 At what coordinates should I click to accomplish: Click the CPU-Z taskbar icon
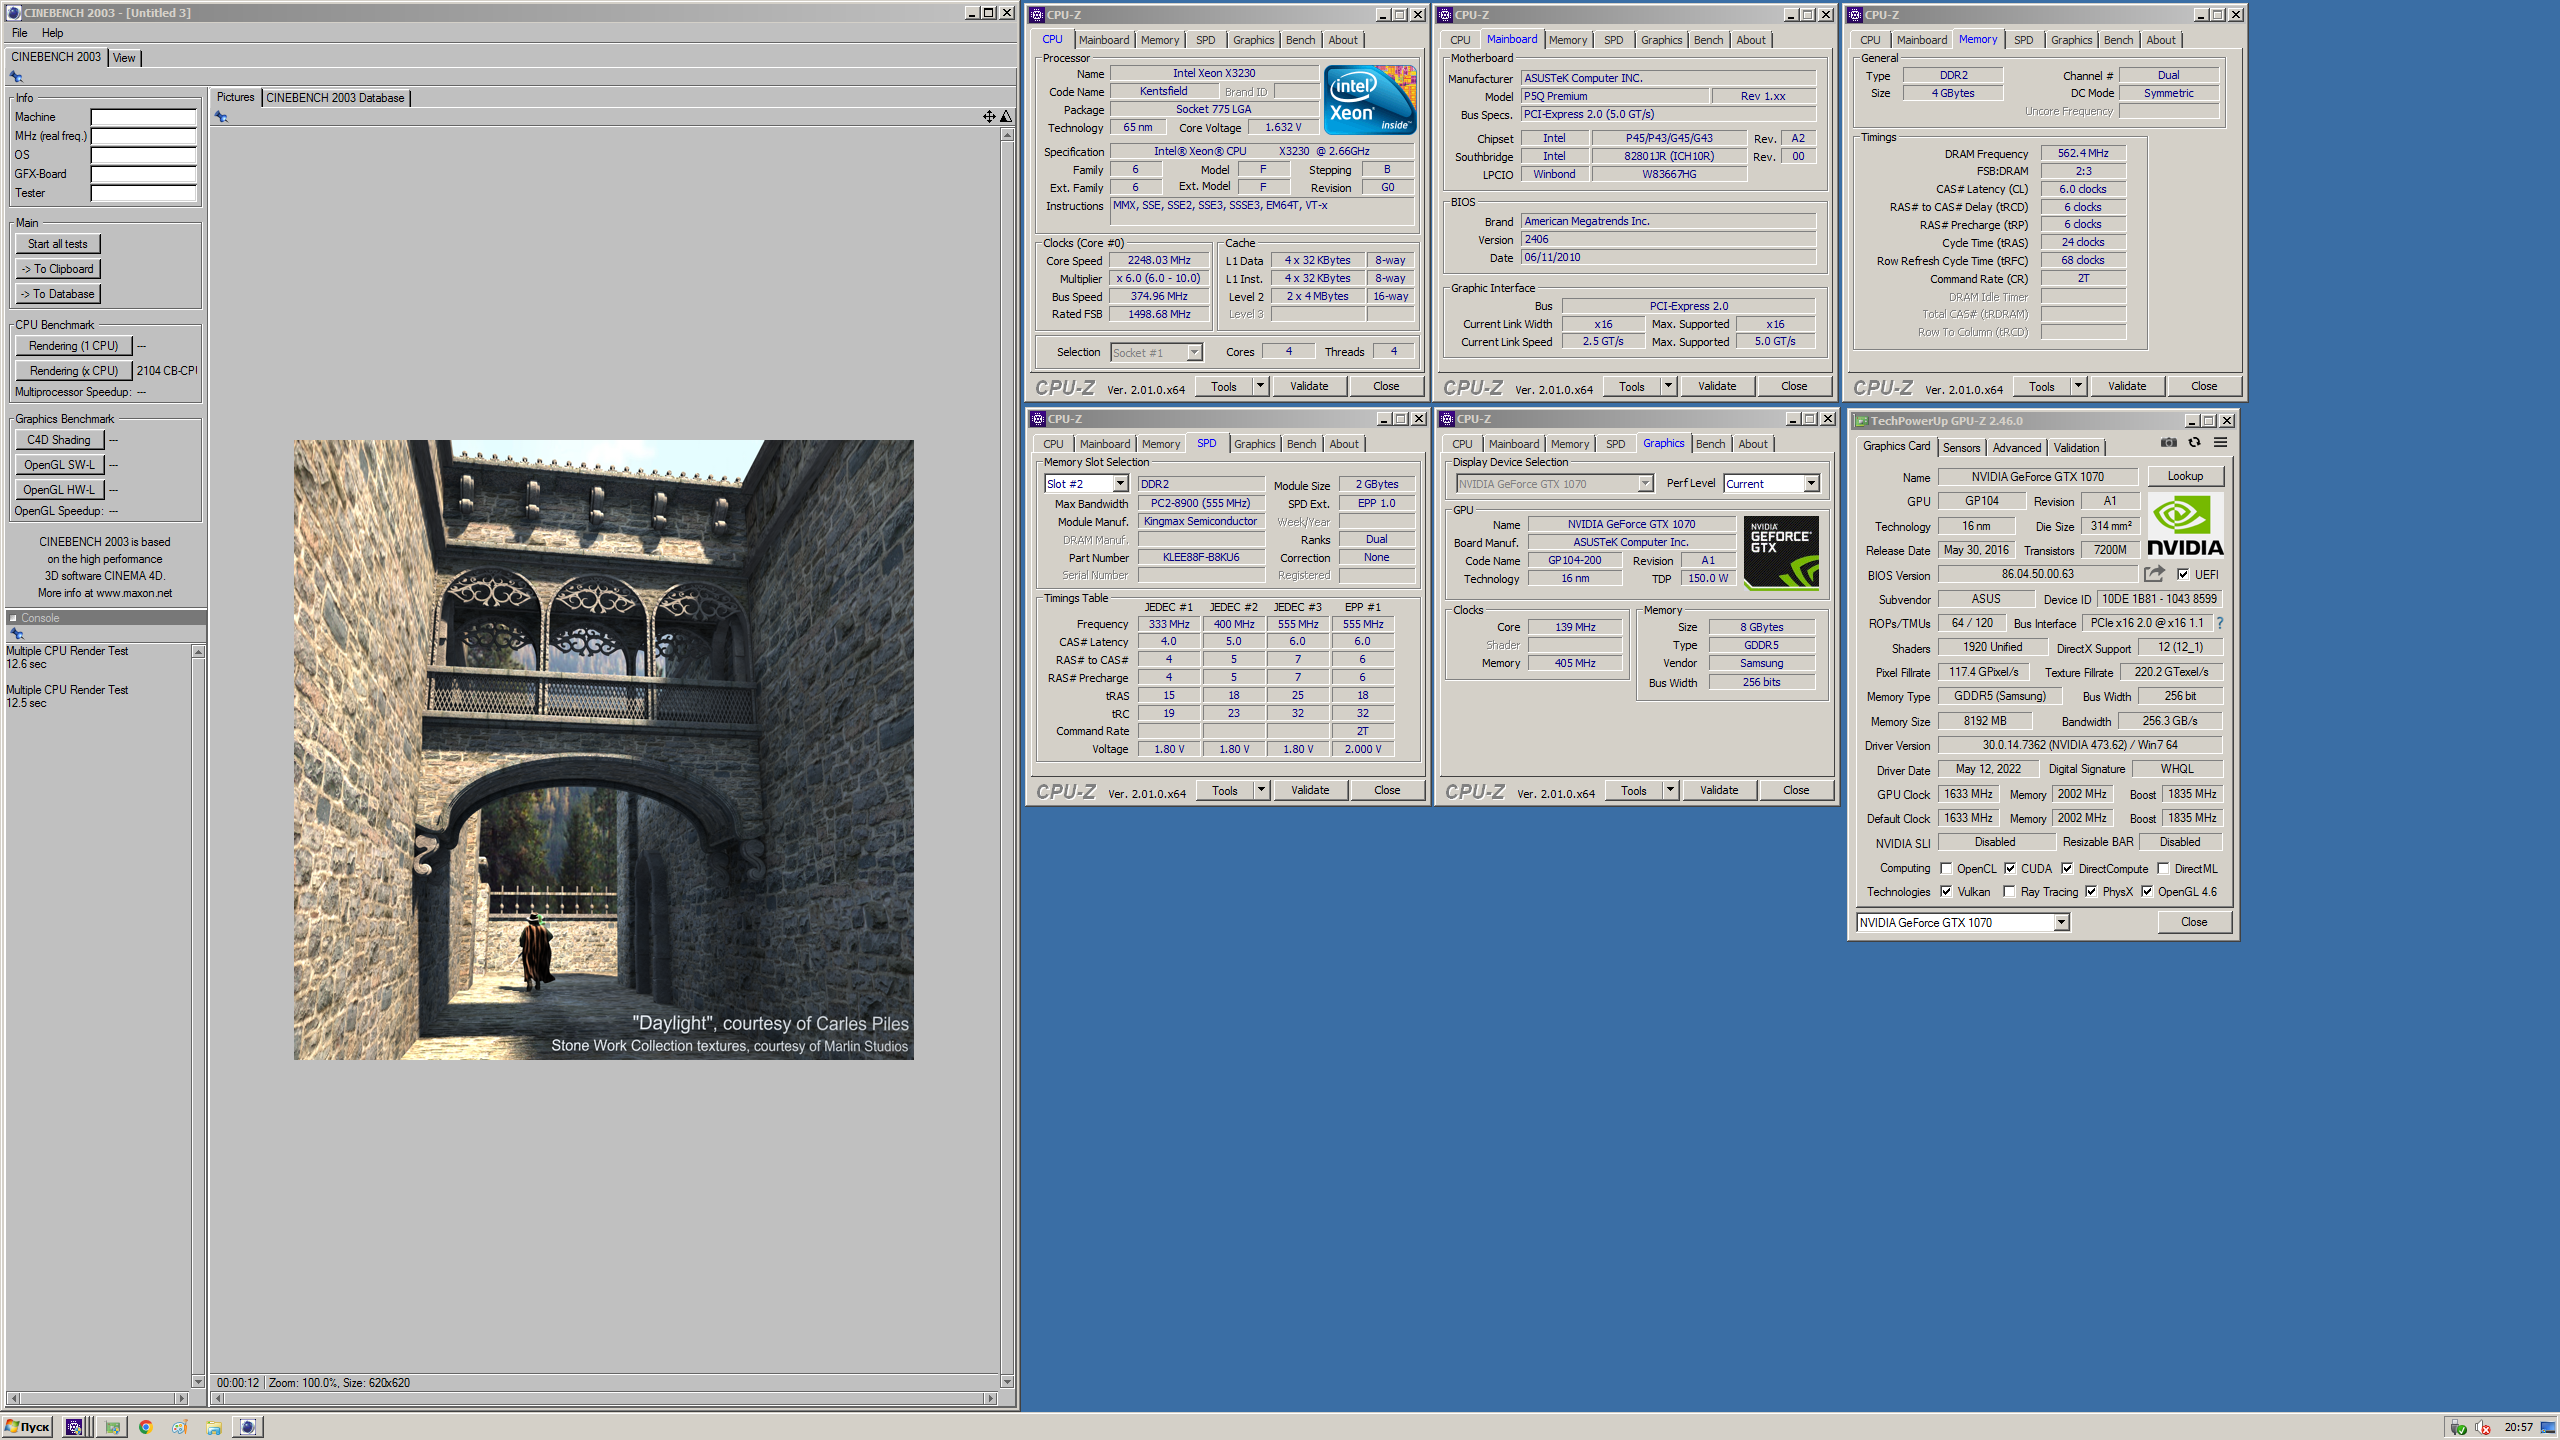coord(74,1427)
